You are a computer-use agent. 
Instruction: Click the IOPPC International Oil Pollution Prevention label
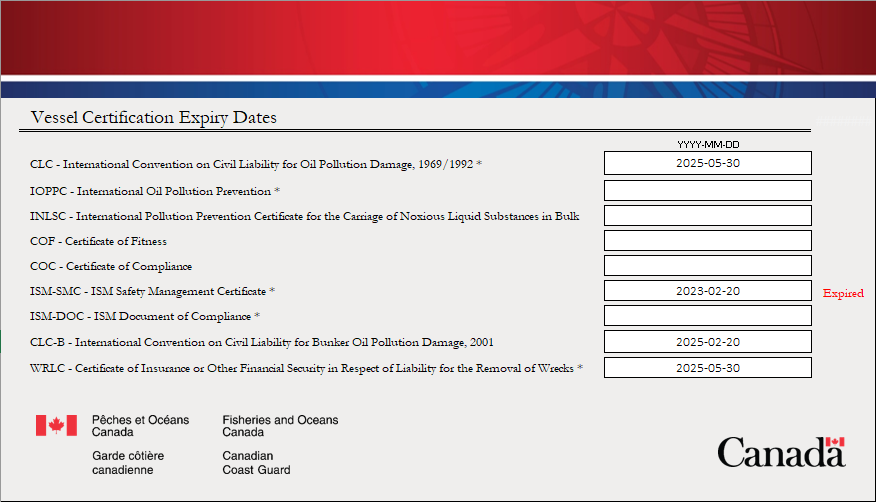(x=152, y=191)
